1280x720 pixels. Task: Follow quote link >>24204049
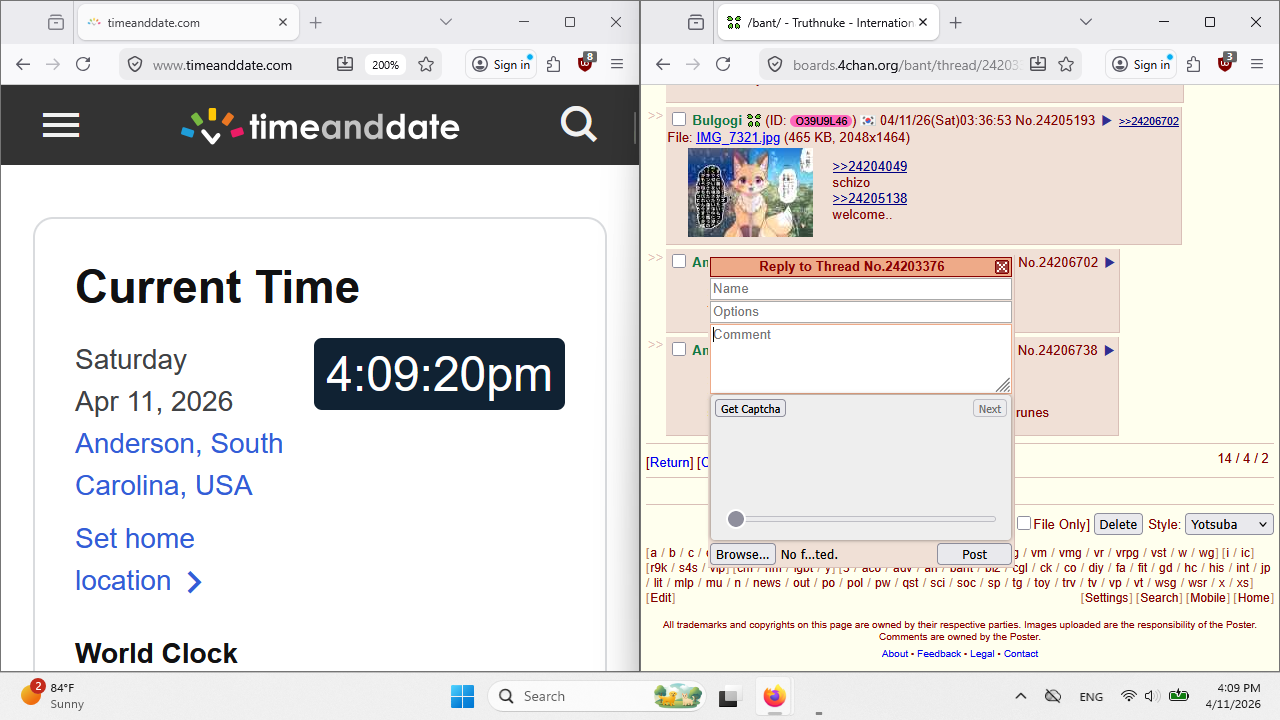tap(870, 166)
